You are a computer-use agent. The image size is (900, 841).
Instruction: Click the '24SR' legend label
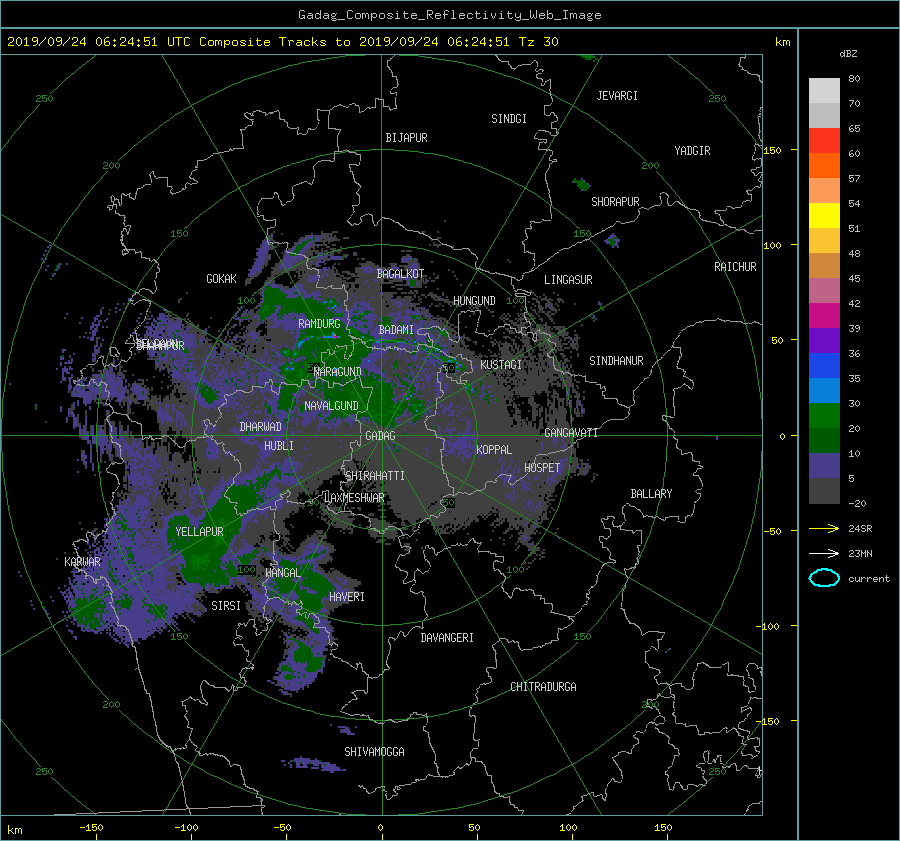click(x=860, y=529)
